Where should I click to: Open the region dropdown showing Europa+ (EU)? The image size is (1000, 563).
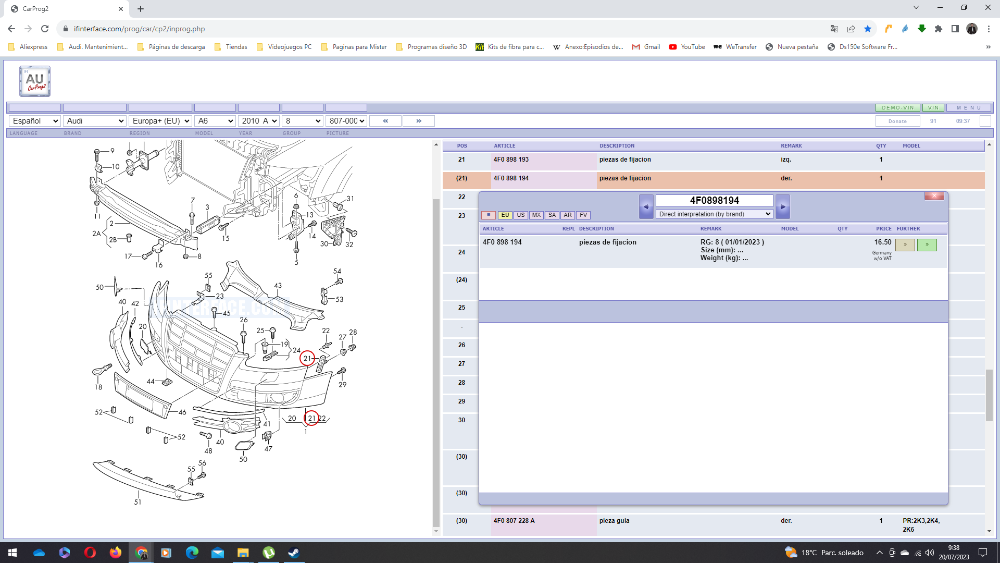pyautogui.click(x=160, y=121)
